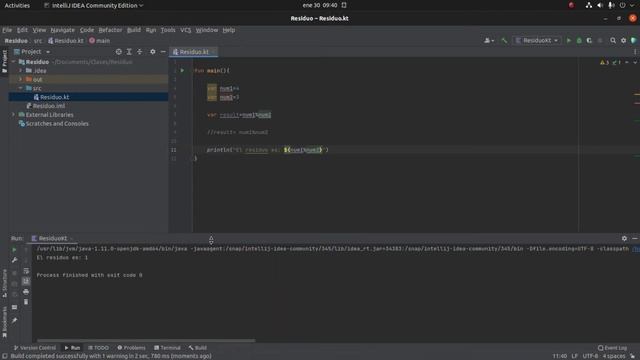Collapse the Residuo project root node
Image resolution: width=640 pixels, height=360 pixels.
pyautogui.click(x=14, y=62)
